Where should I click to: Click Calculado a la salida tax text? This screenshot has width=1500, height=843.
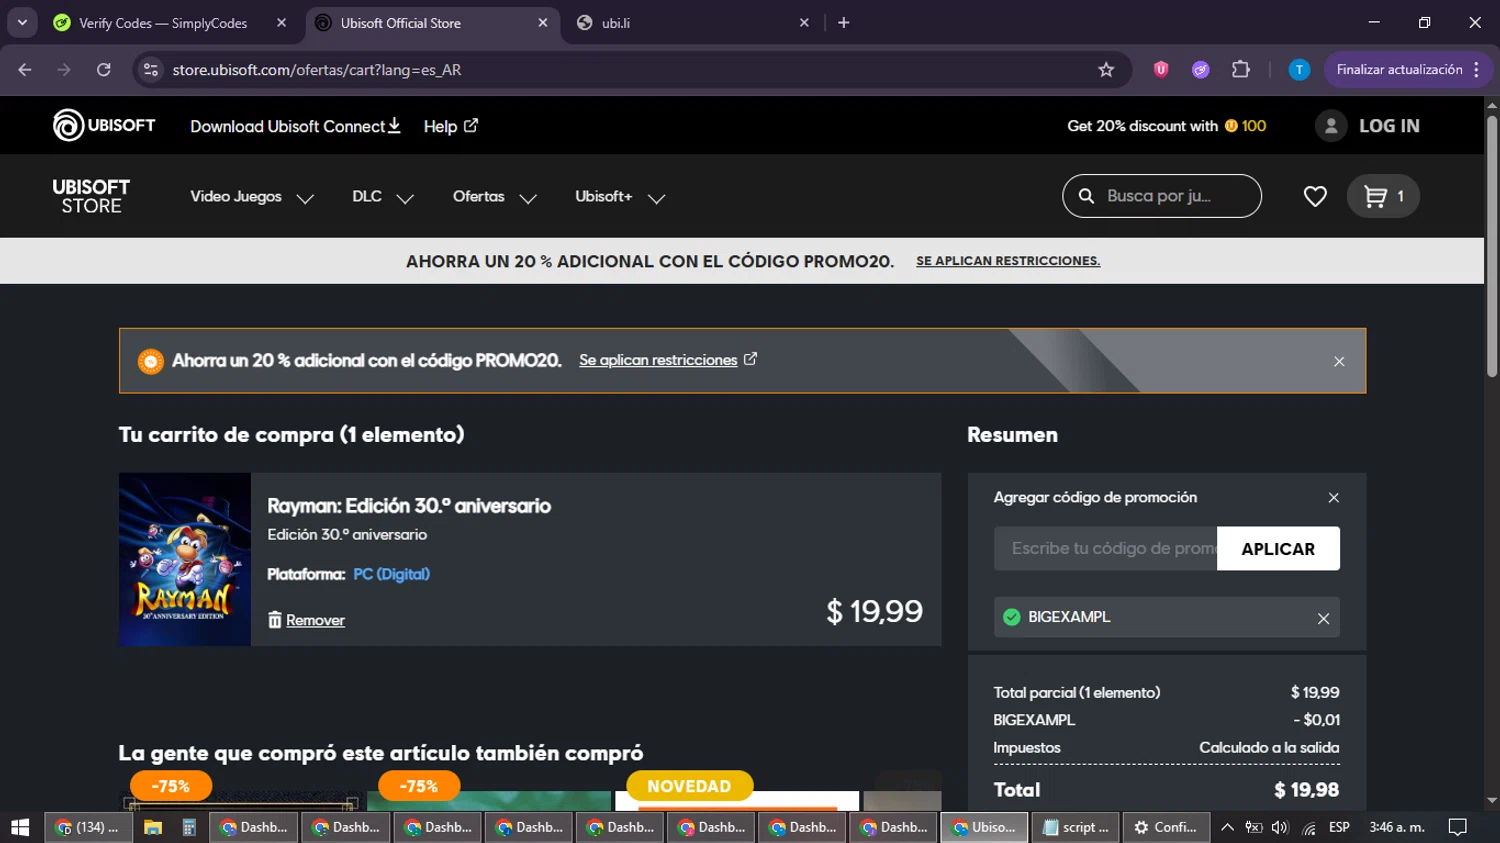click(1269, 748)
